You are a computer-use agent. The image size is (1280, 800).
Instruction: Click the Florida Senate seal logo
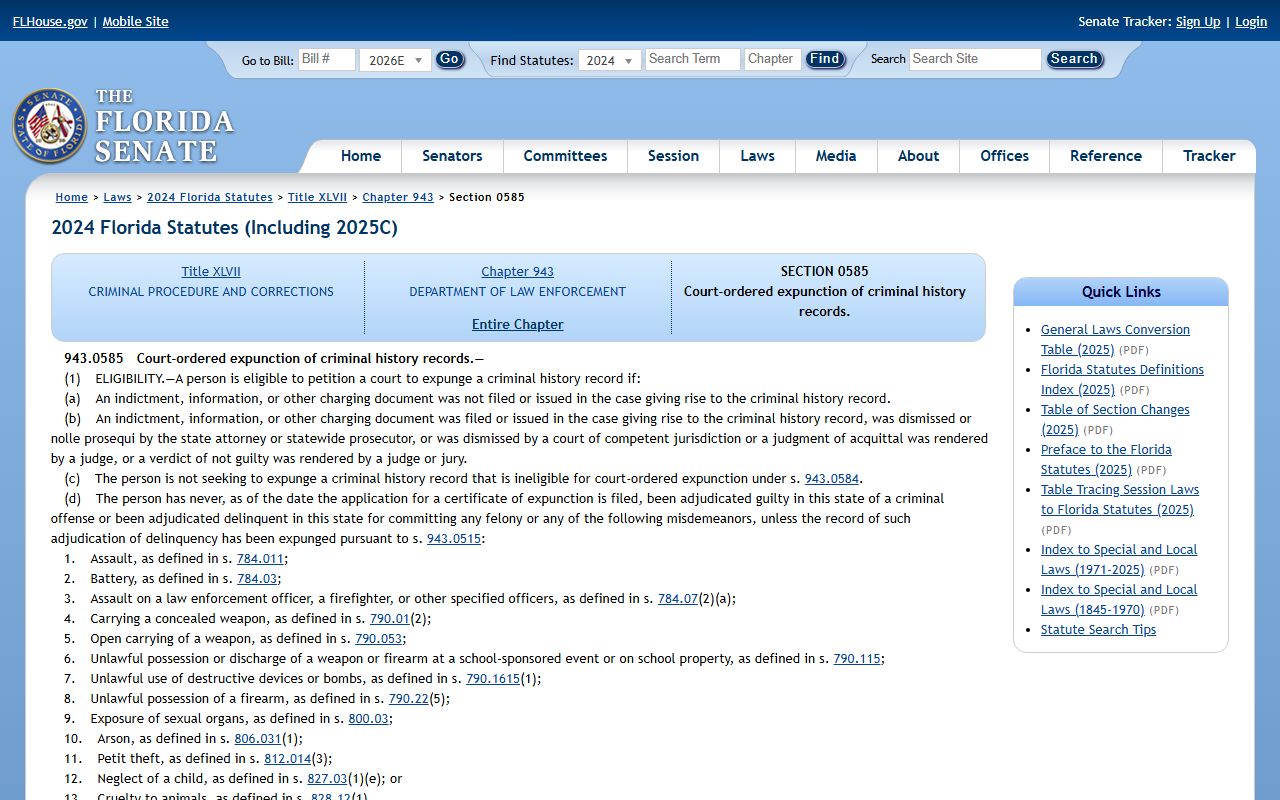point(49,126)
